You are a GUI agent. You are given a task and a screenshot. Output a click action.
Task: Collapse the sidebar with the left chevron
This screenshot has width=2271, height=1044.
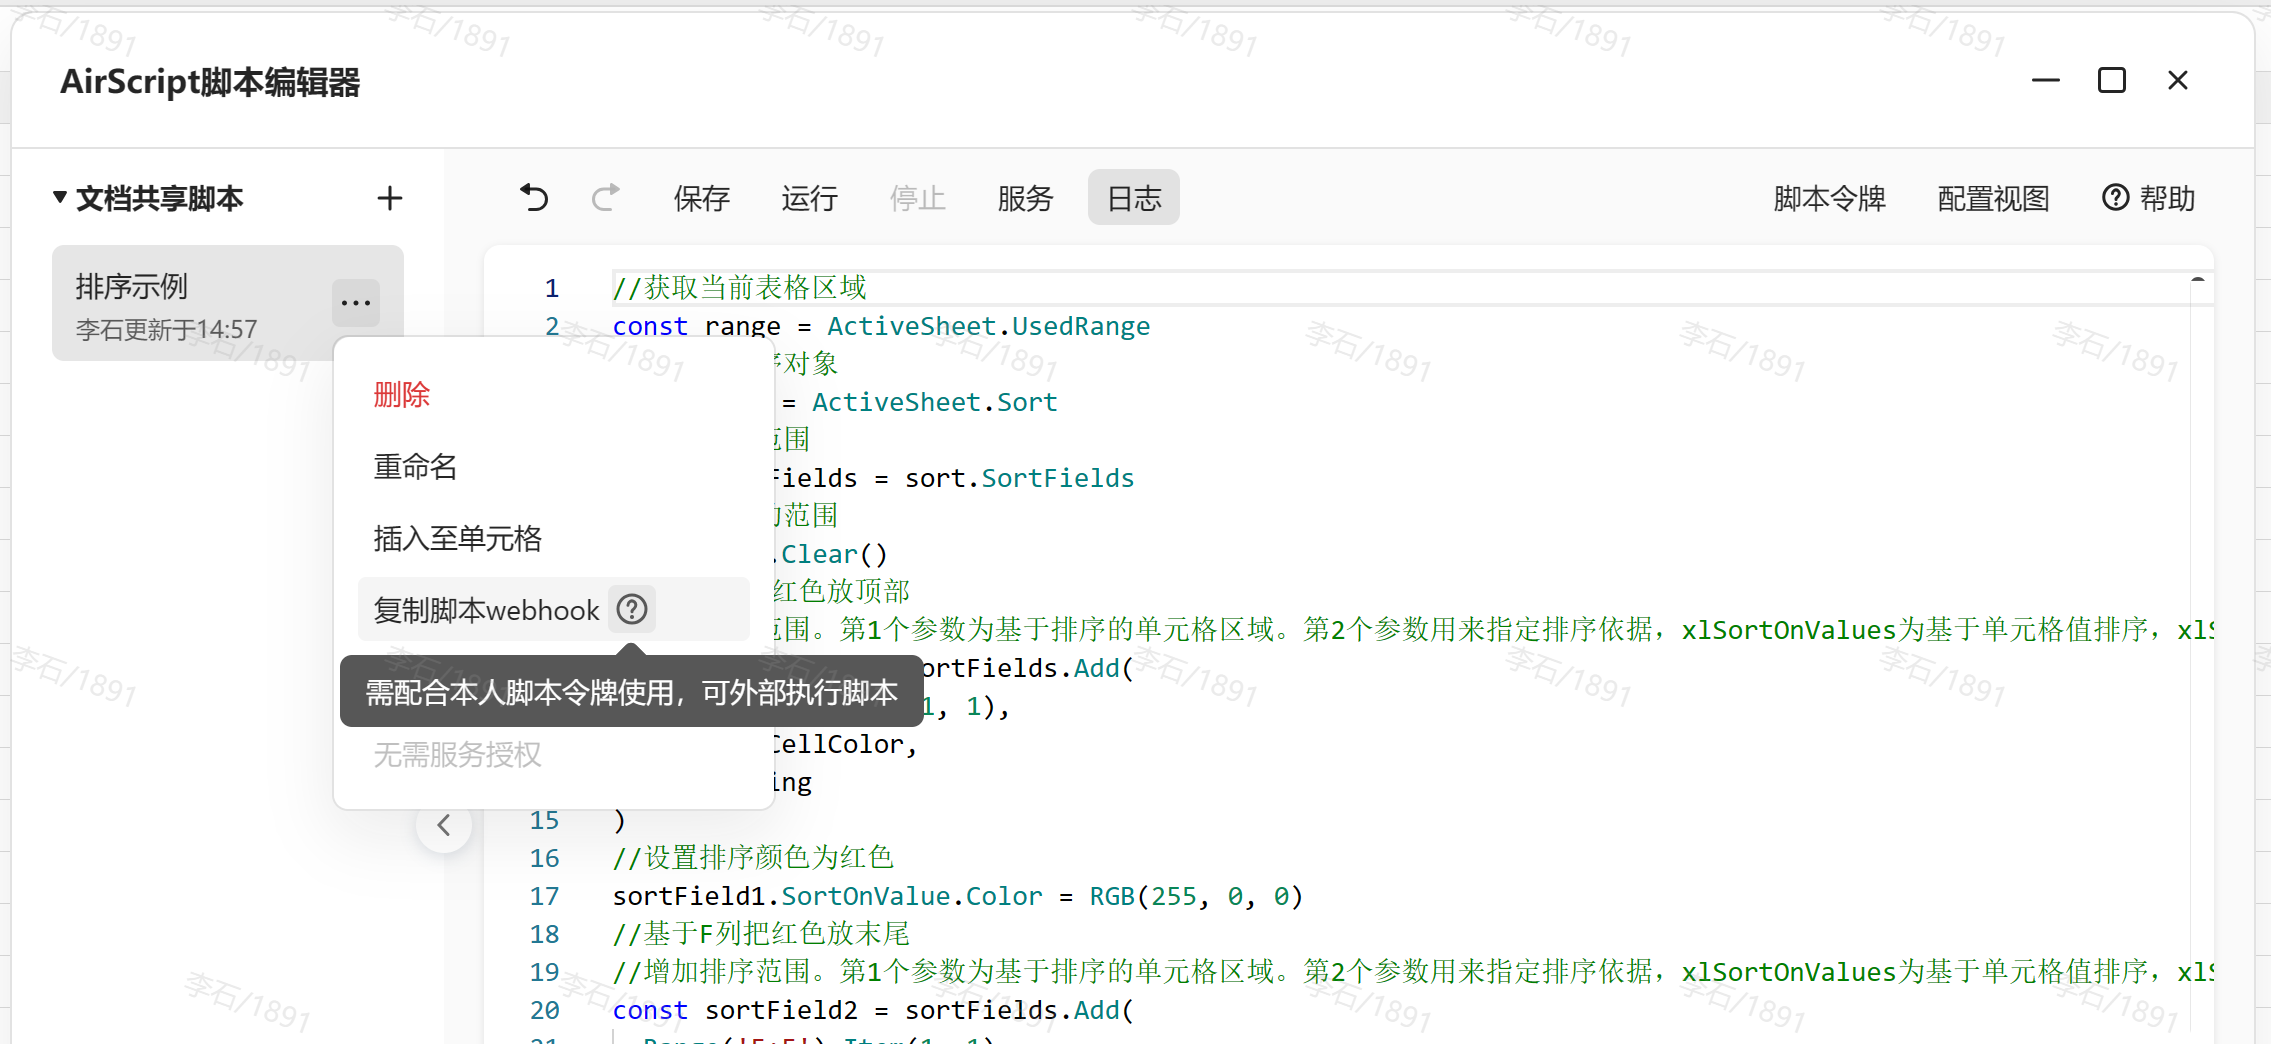[x=444, y=825]
